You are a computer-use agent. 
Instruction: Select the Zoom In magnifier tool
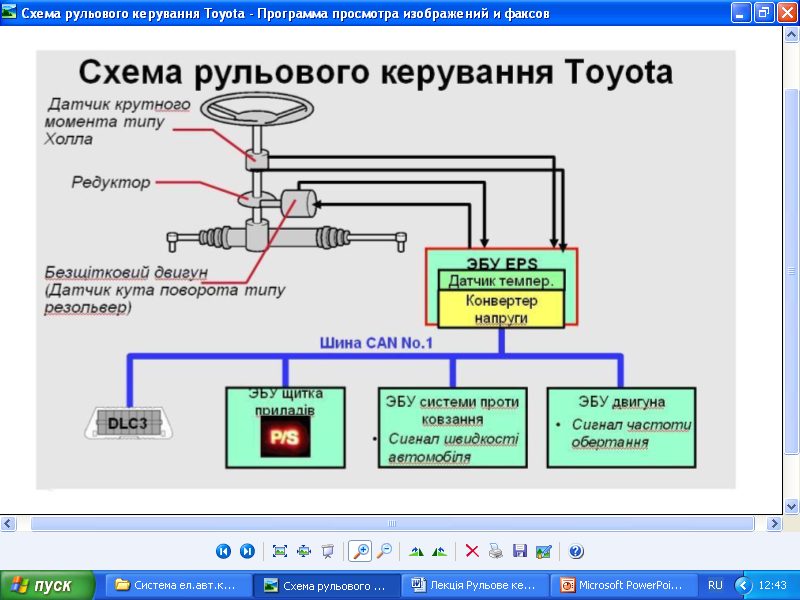pos(360,551)
